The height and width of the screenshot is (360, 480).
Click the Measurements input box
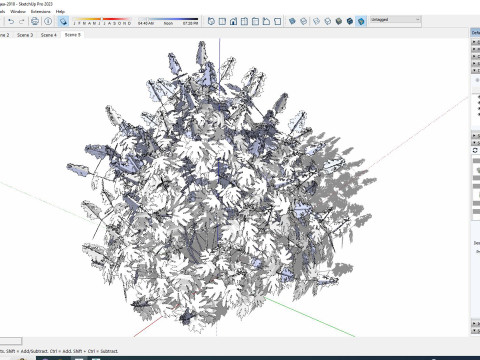pos(11,341)
